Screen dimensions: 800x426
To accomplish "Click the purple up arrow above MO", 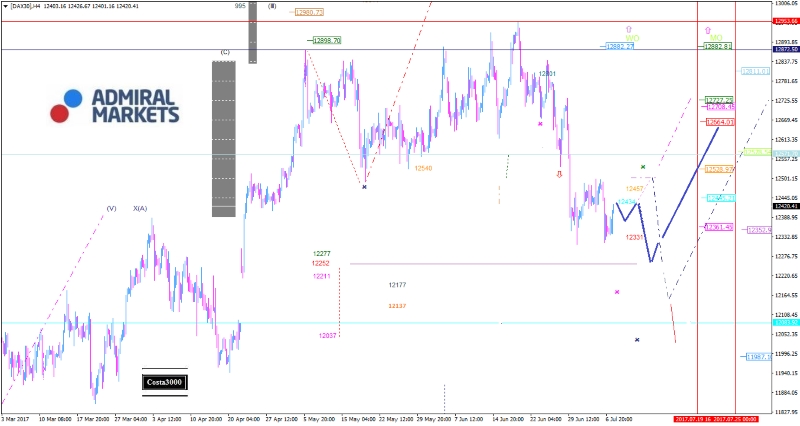I will coord(708,31).
